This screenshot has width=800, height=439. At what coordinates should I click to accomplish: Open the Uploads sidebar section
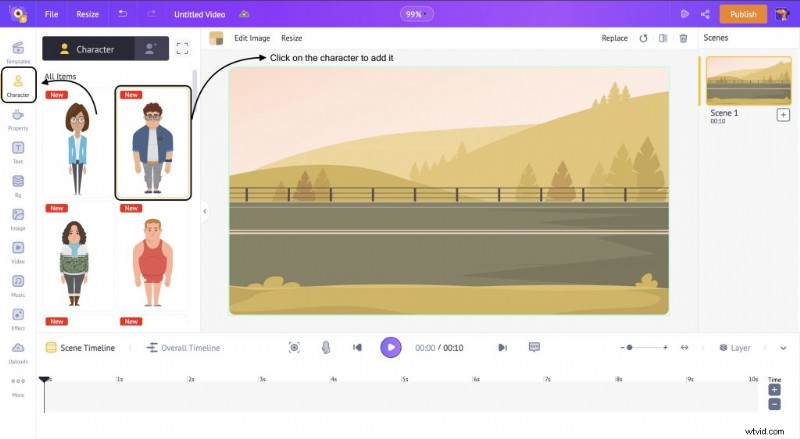[x=18, y=352]
